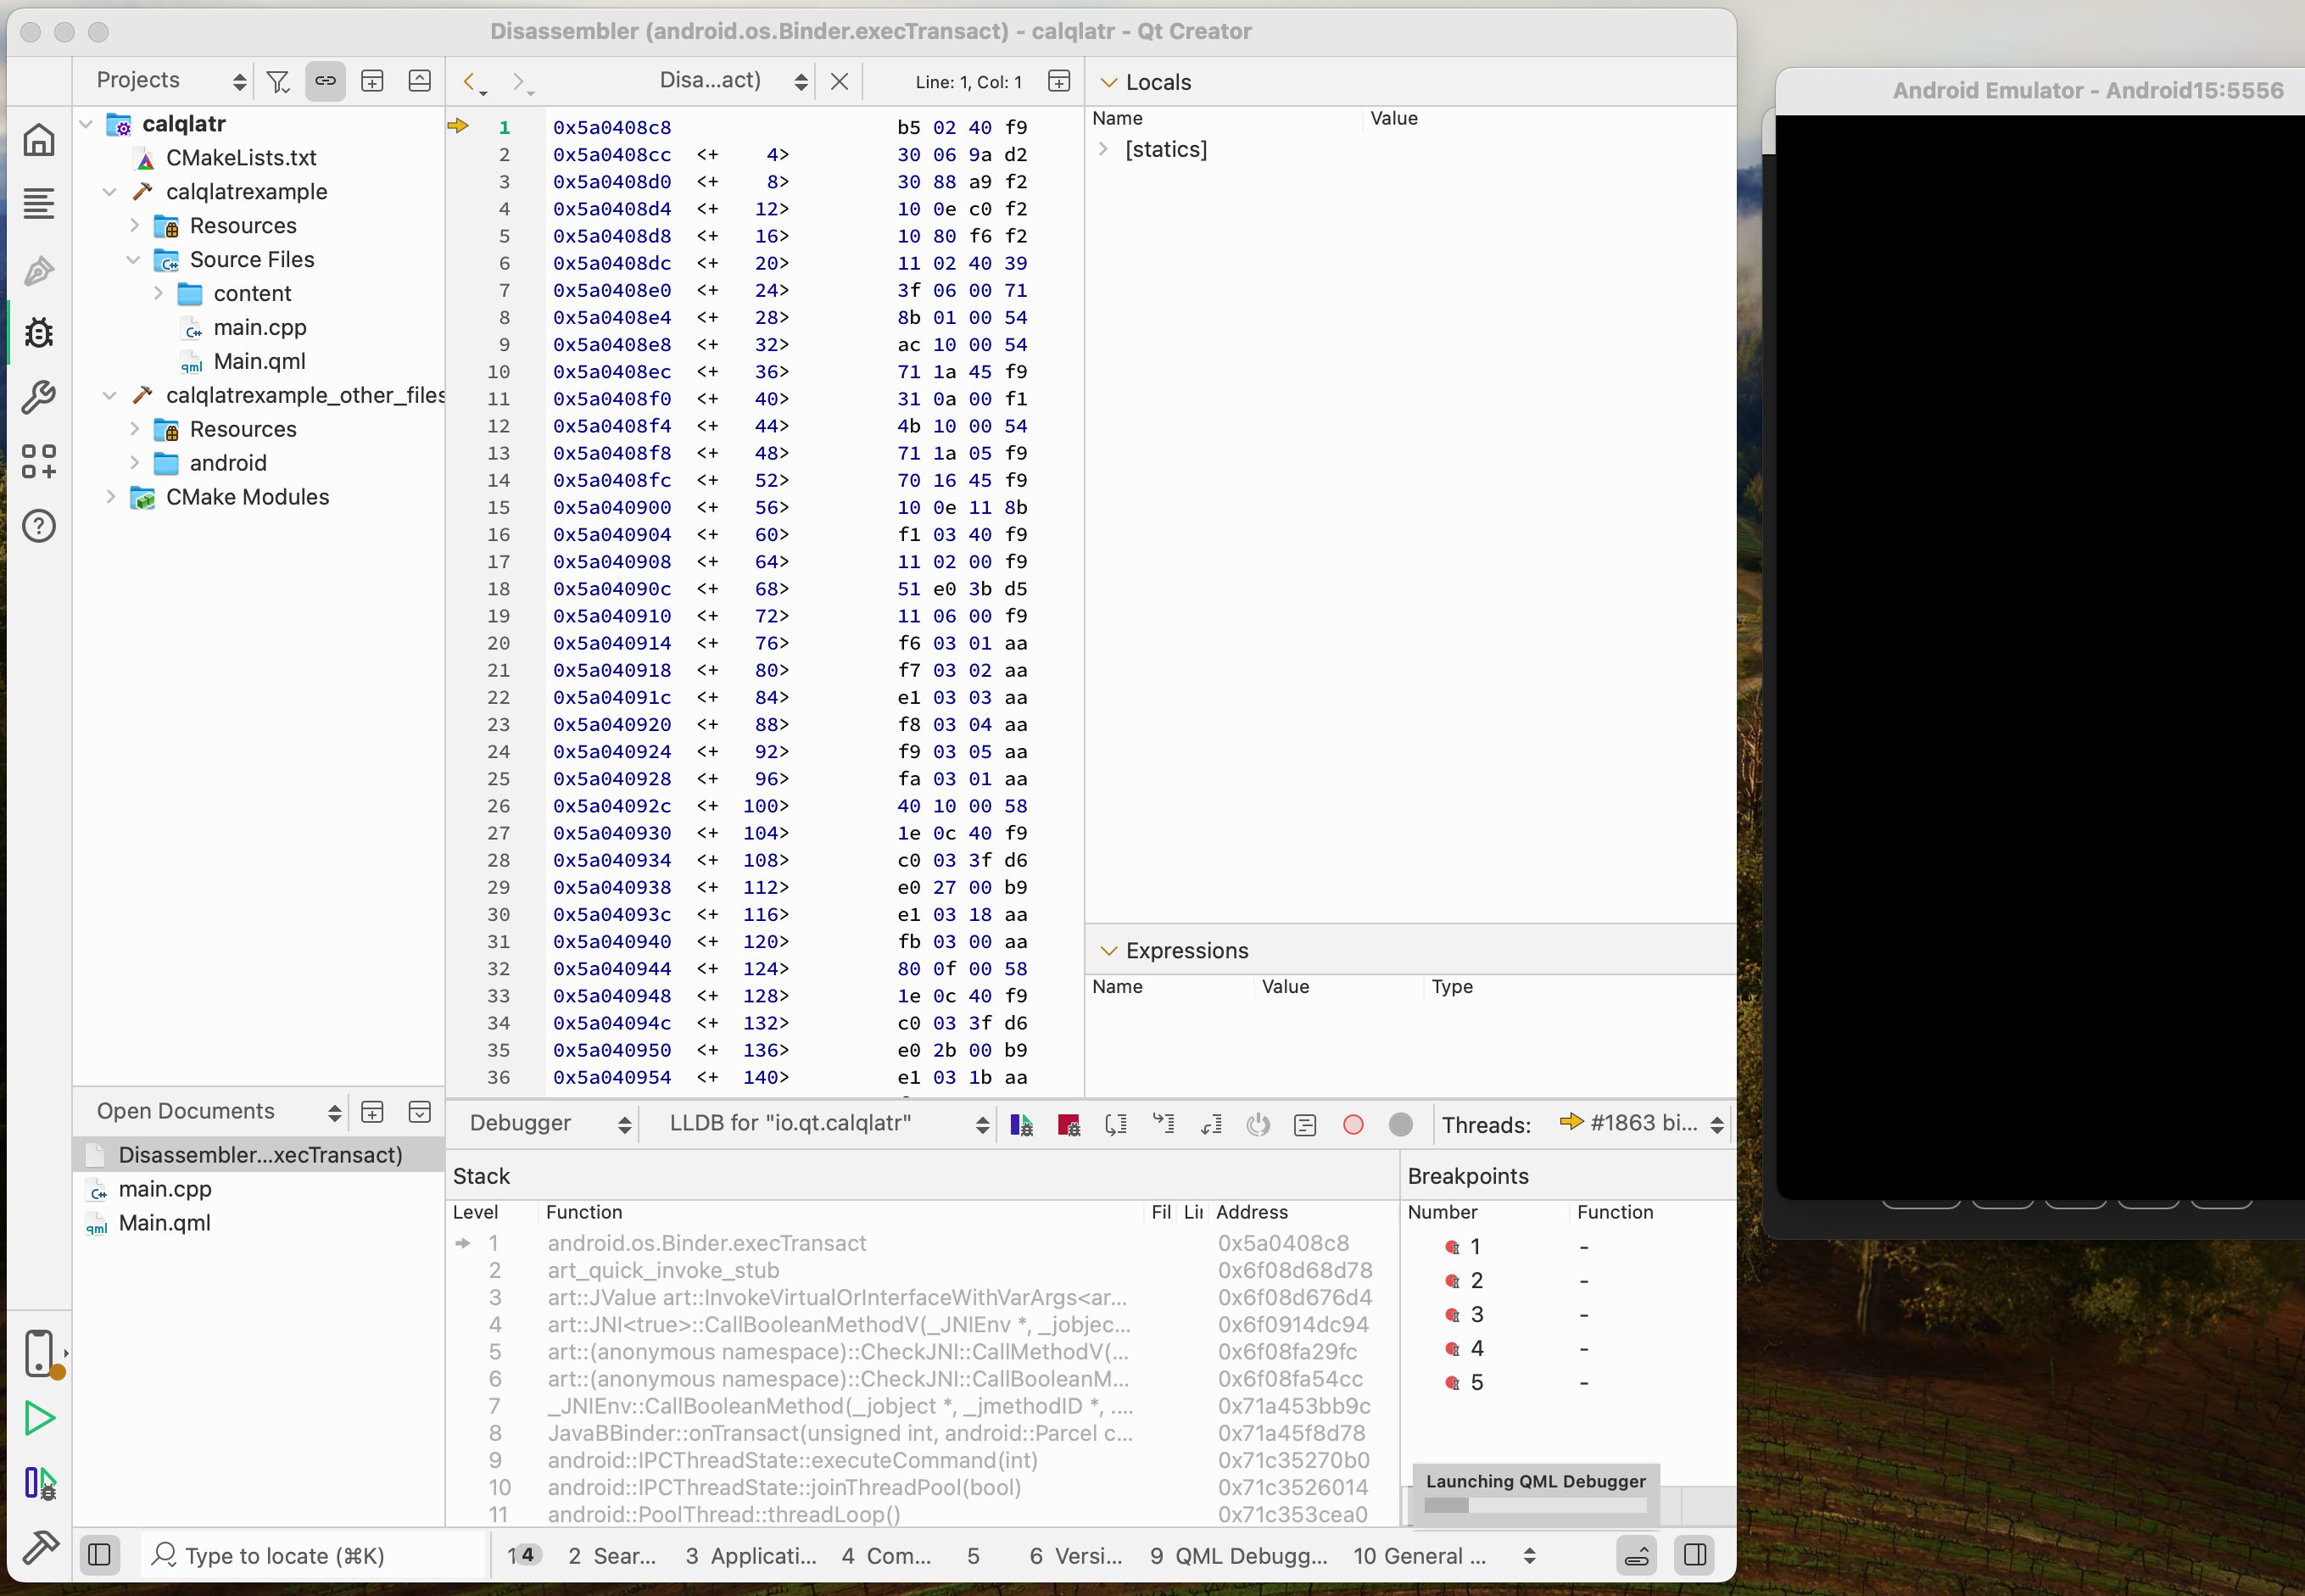The image size is (2305, 1596).
Task: Toggle the Record snapshot red circle
Action: [x=1353, y=1125]
